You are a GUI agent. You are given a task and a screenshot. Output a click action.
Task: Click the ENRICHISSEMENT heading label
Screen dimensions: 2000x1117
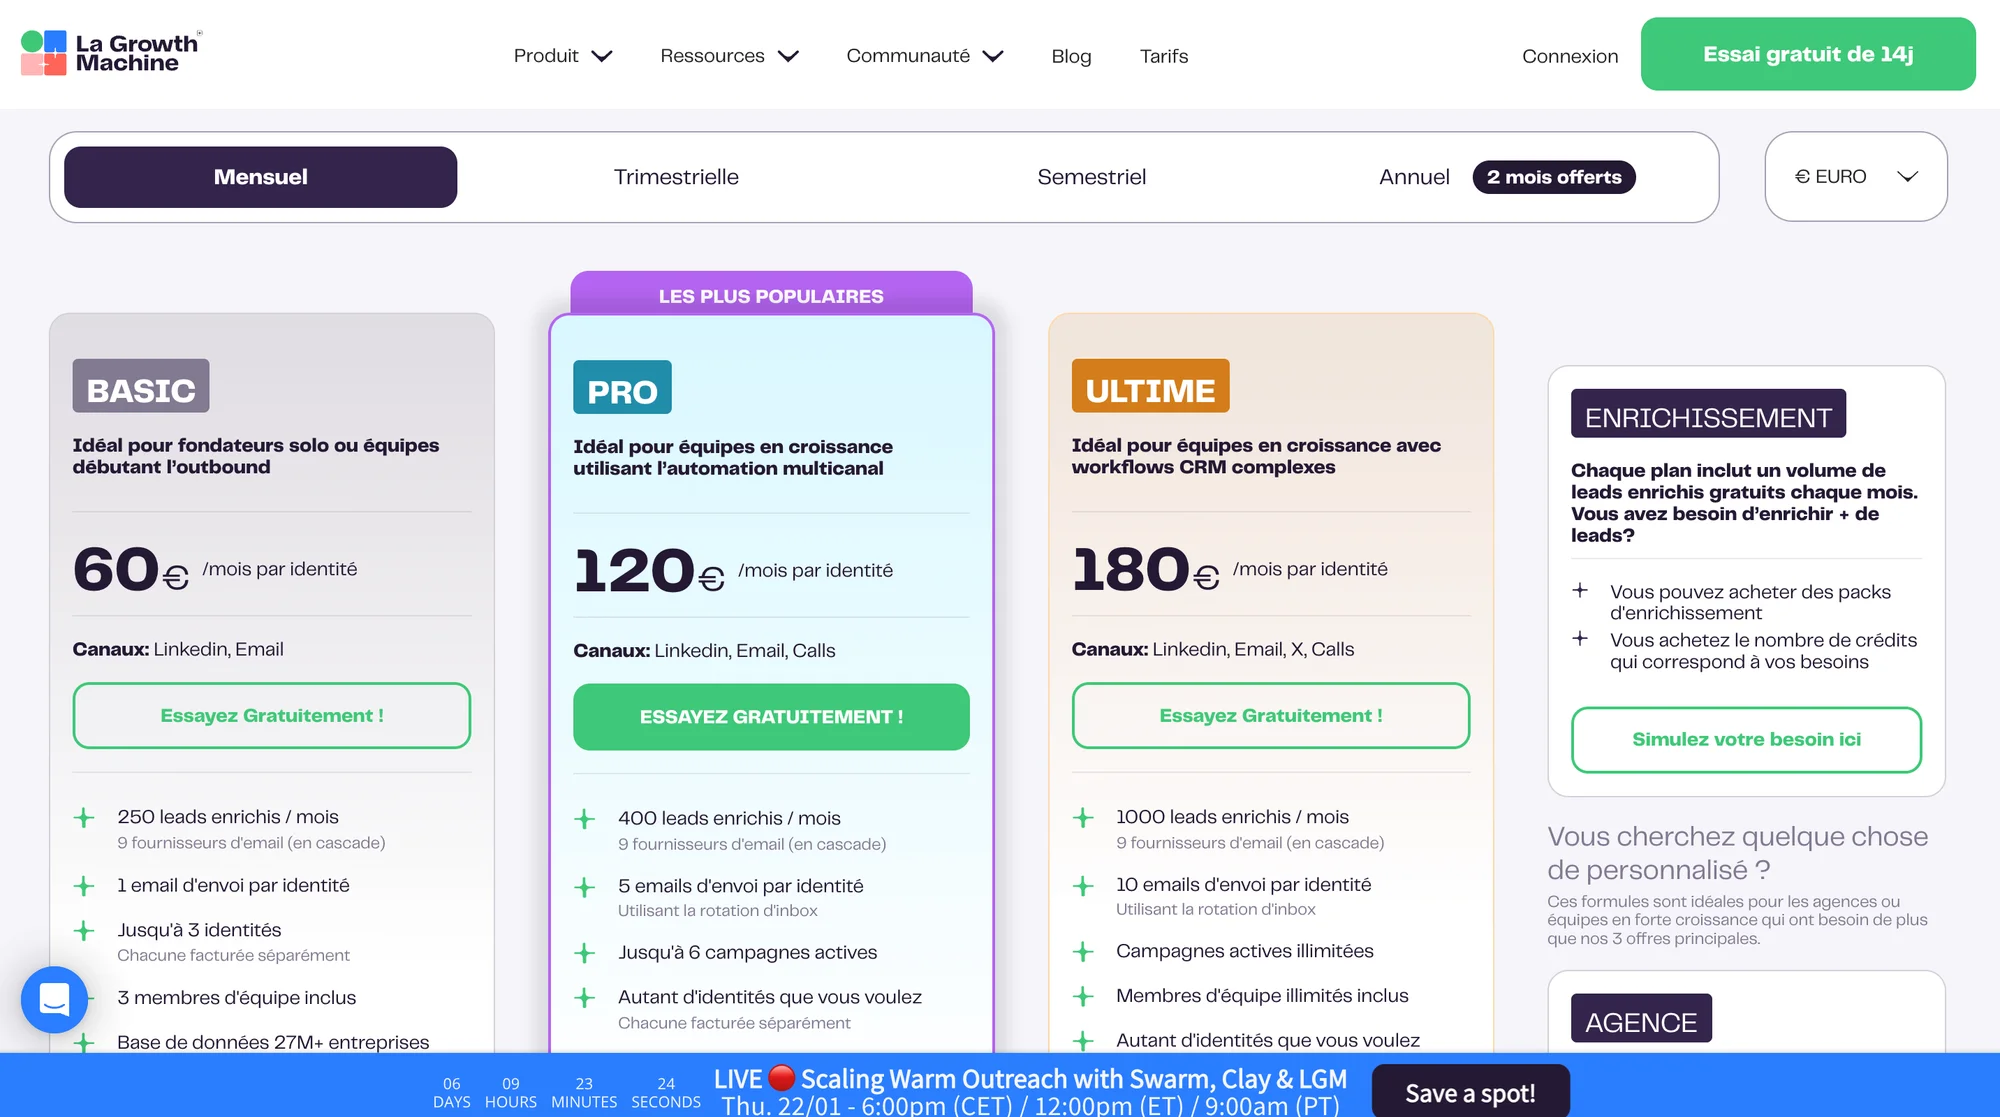click(1708, 414)
